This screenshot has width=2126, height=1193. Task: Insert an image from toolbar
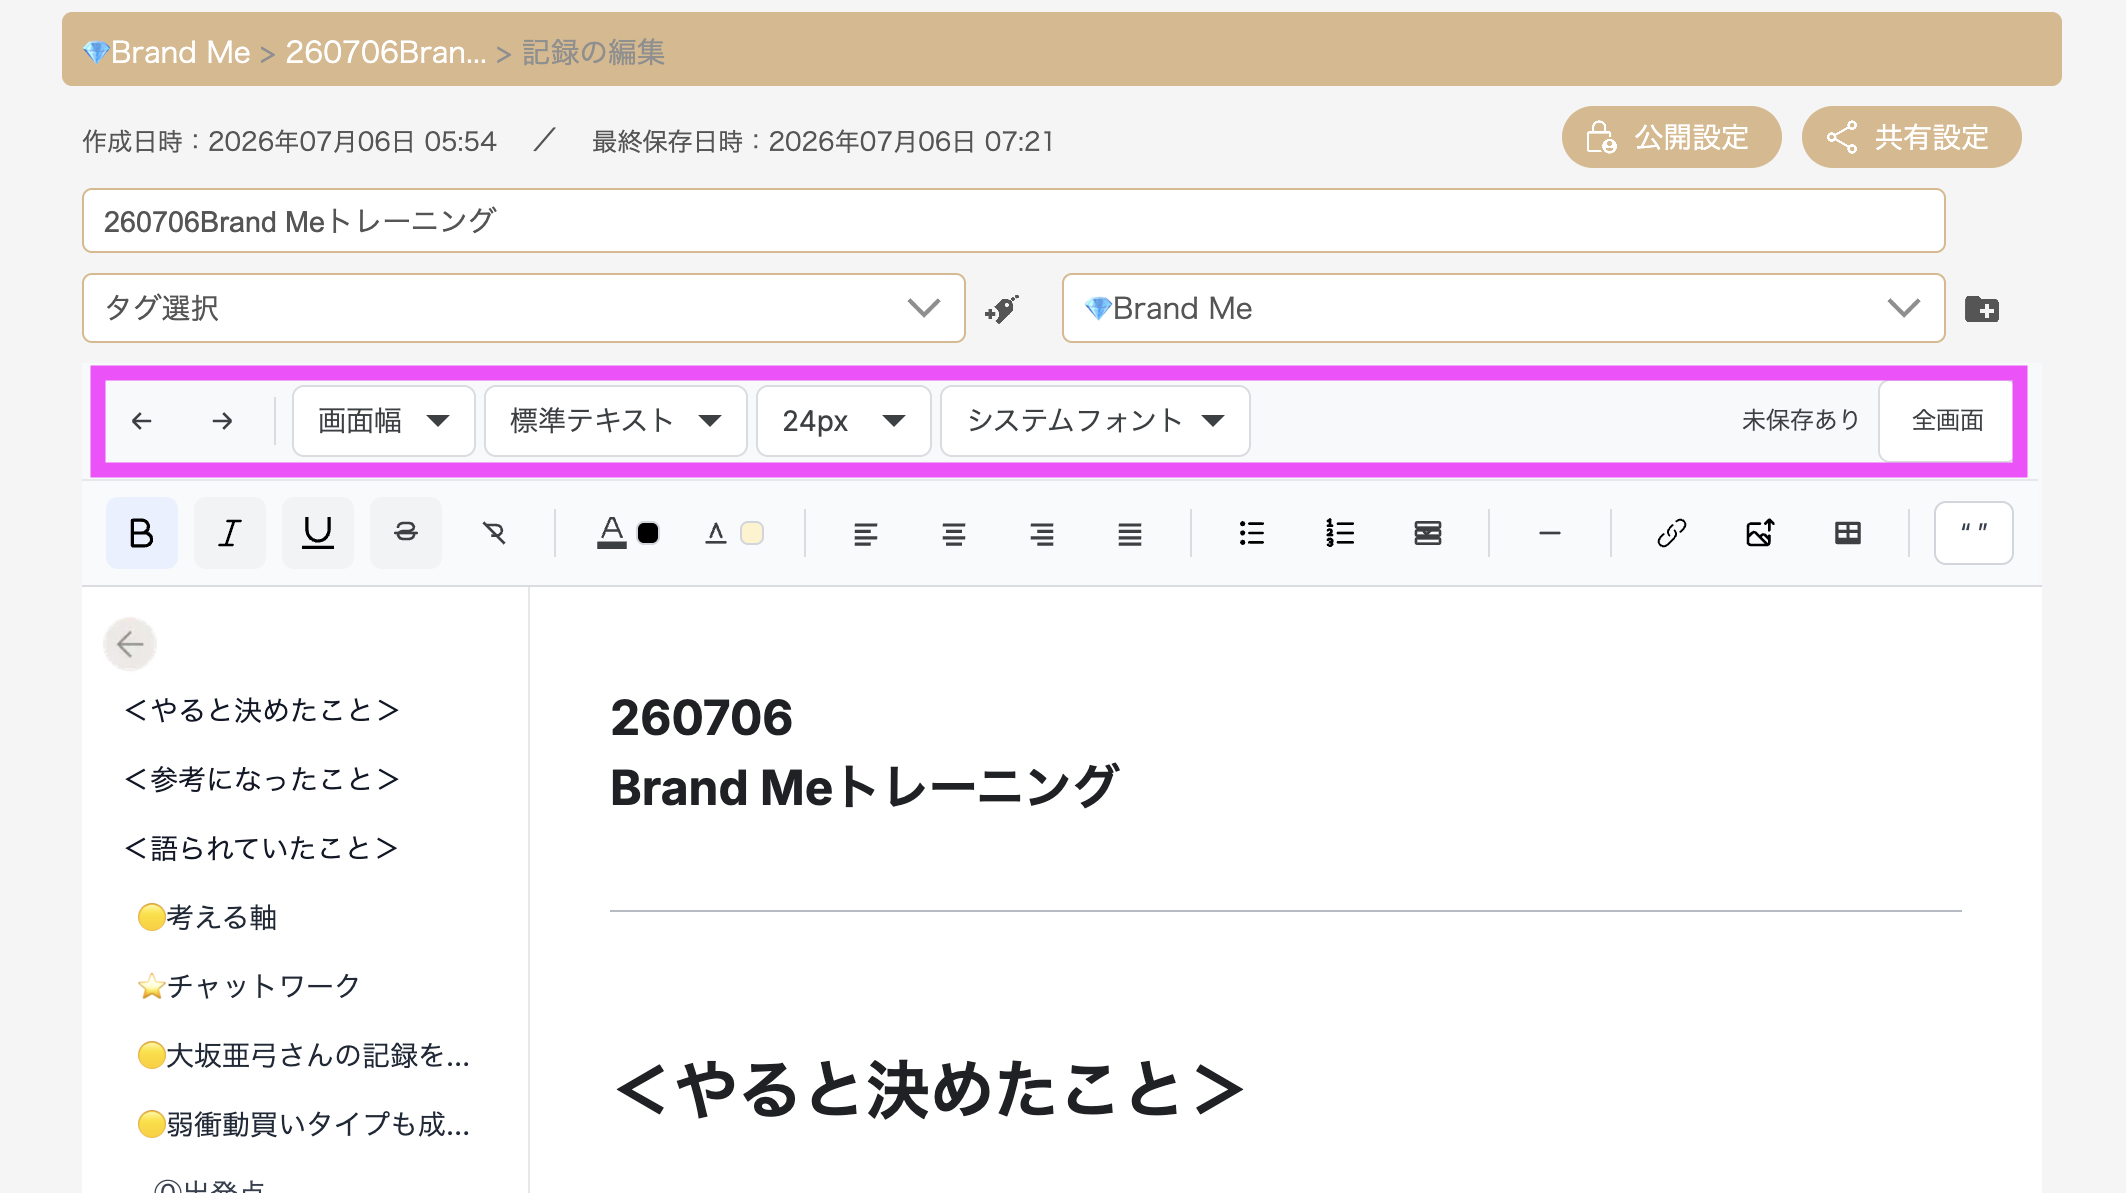(x=1760, y=533)
